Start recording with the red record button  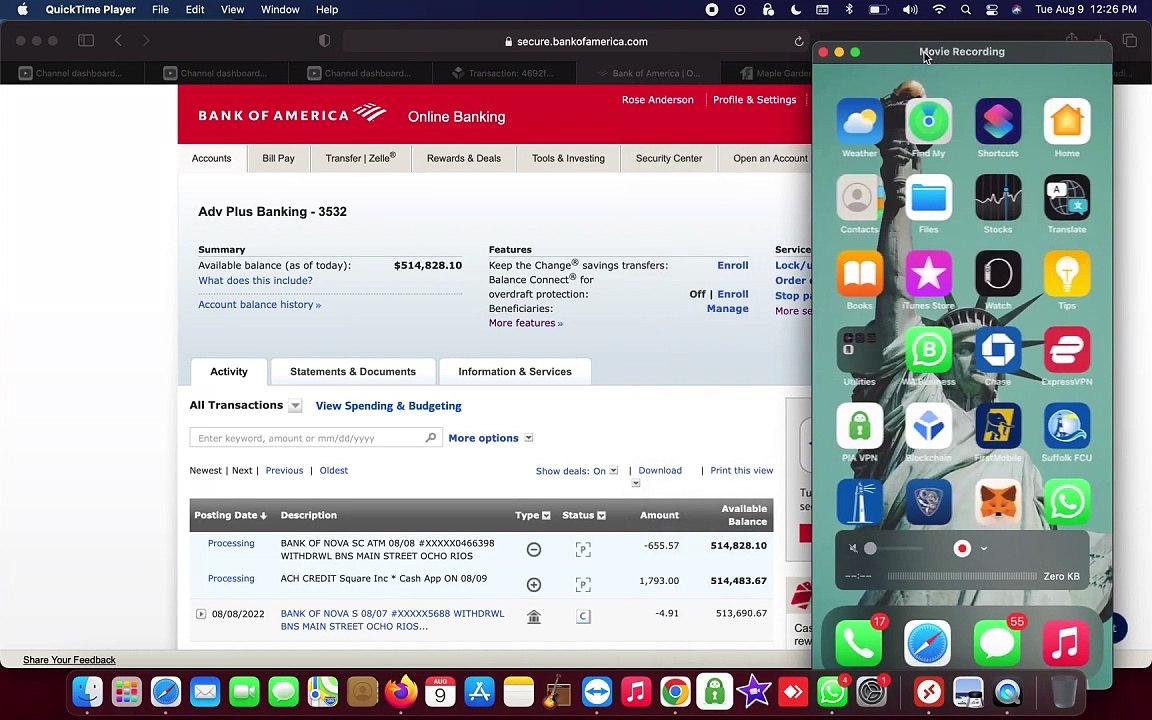click(962, 548)
